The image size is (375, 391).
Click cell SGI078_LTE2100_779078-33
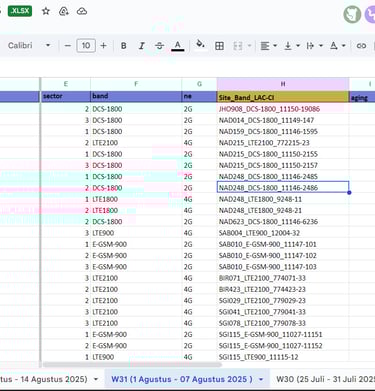click(x=283, y=323)
